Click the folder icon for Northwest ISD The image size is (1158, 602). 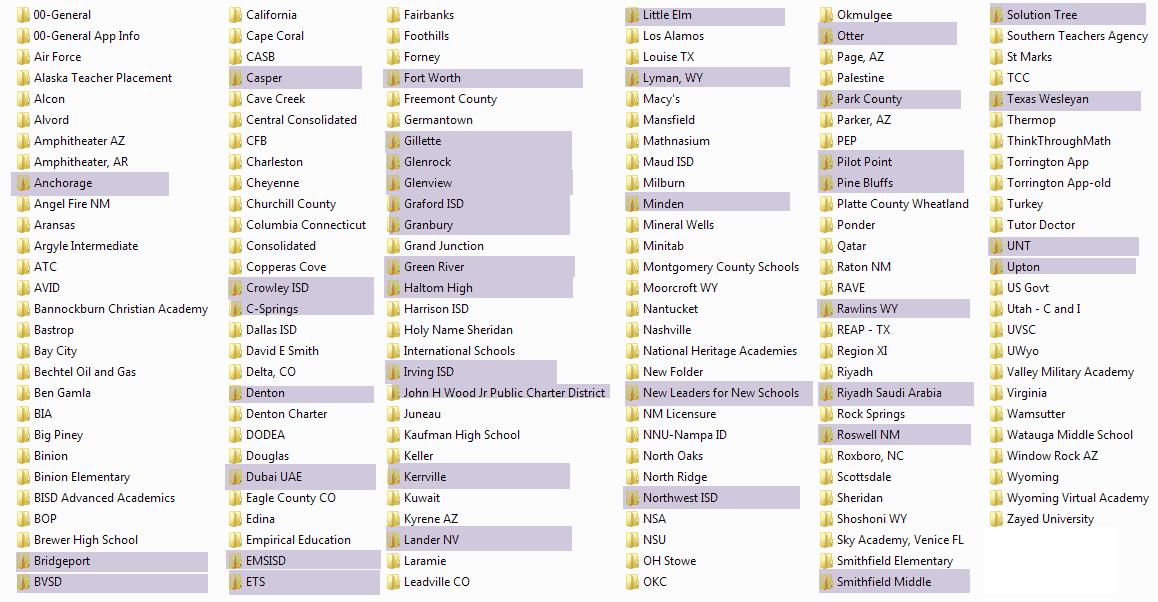632,498
